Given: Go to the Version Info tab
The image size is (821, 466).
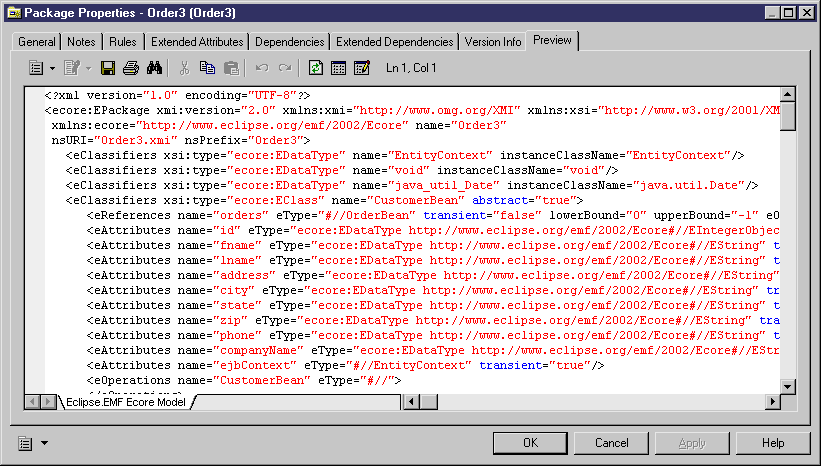Looking at the screenshot, I should 493,42.
